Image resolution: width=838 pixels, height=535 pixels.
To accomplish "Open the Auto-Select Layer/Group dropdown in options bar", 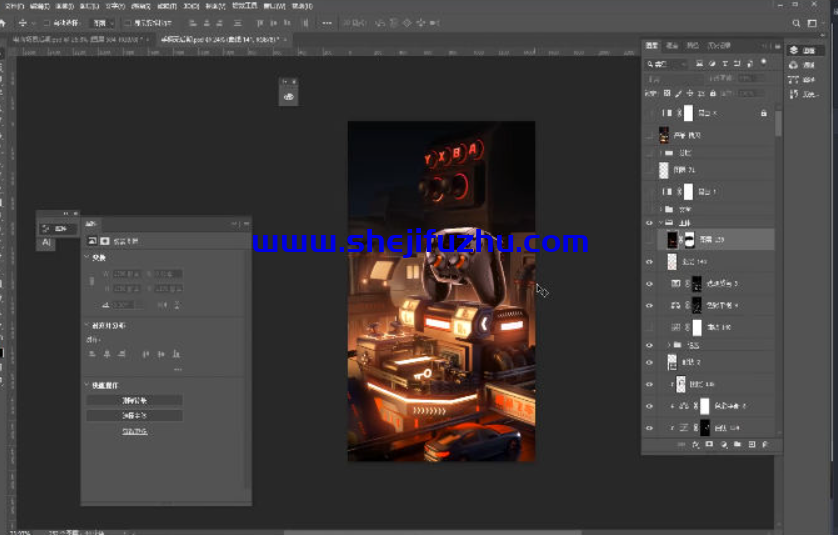I will click(104, 23).
